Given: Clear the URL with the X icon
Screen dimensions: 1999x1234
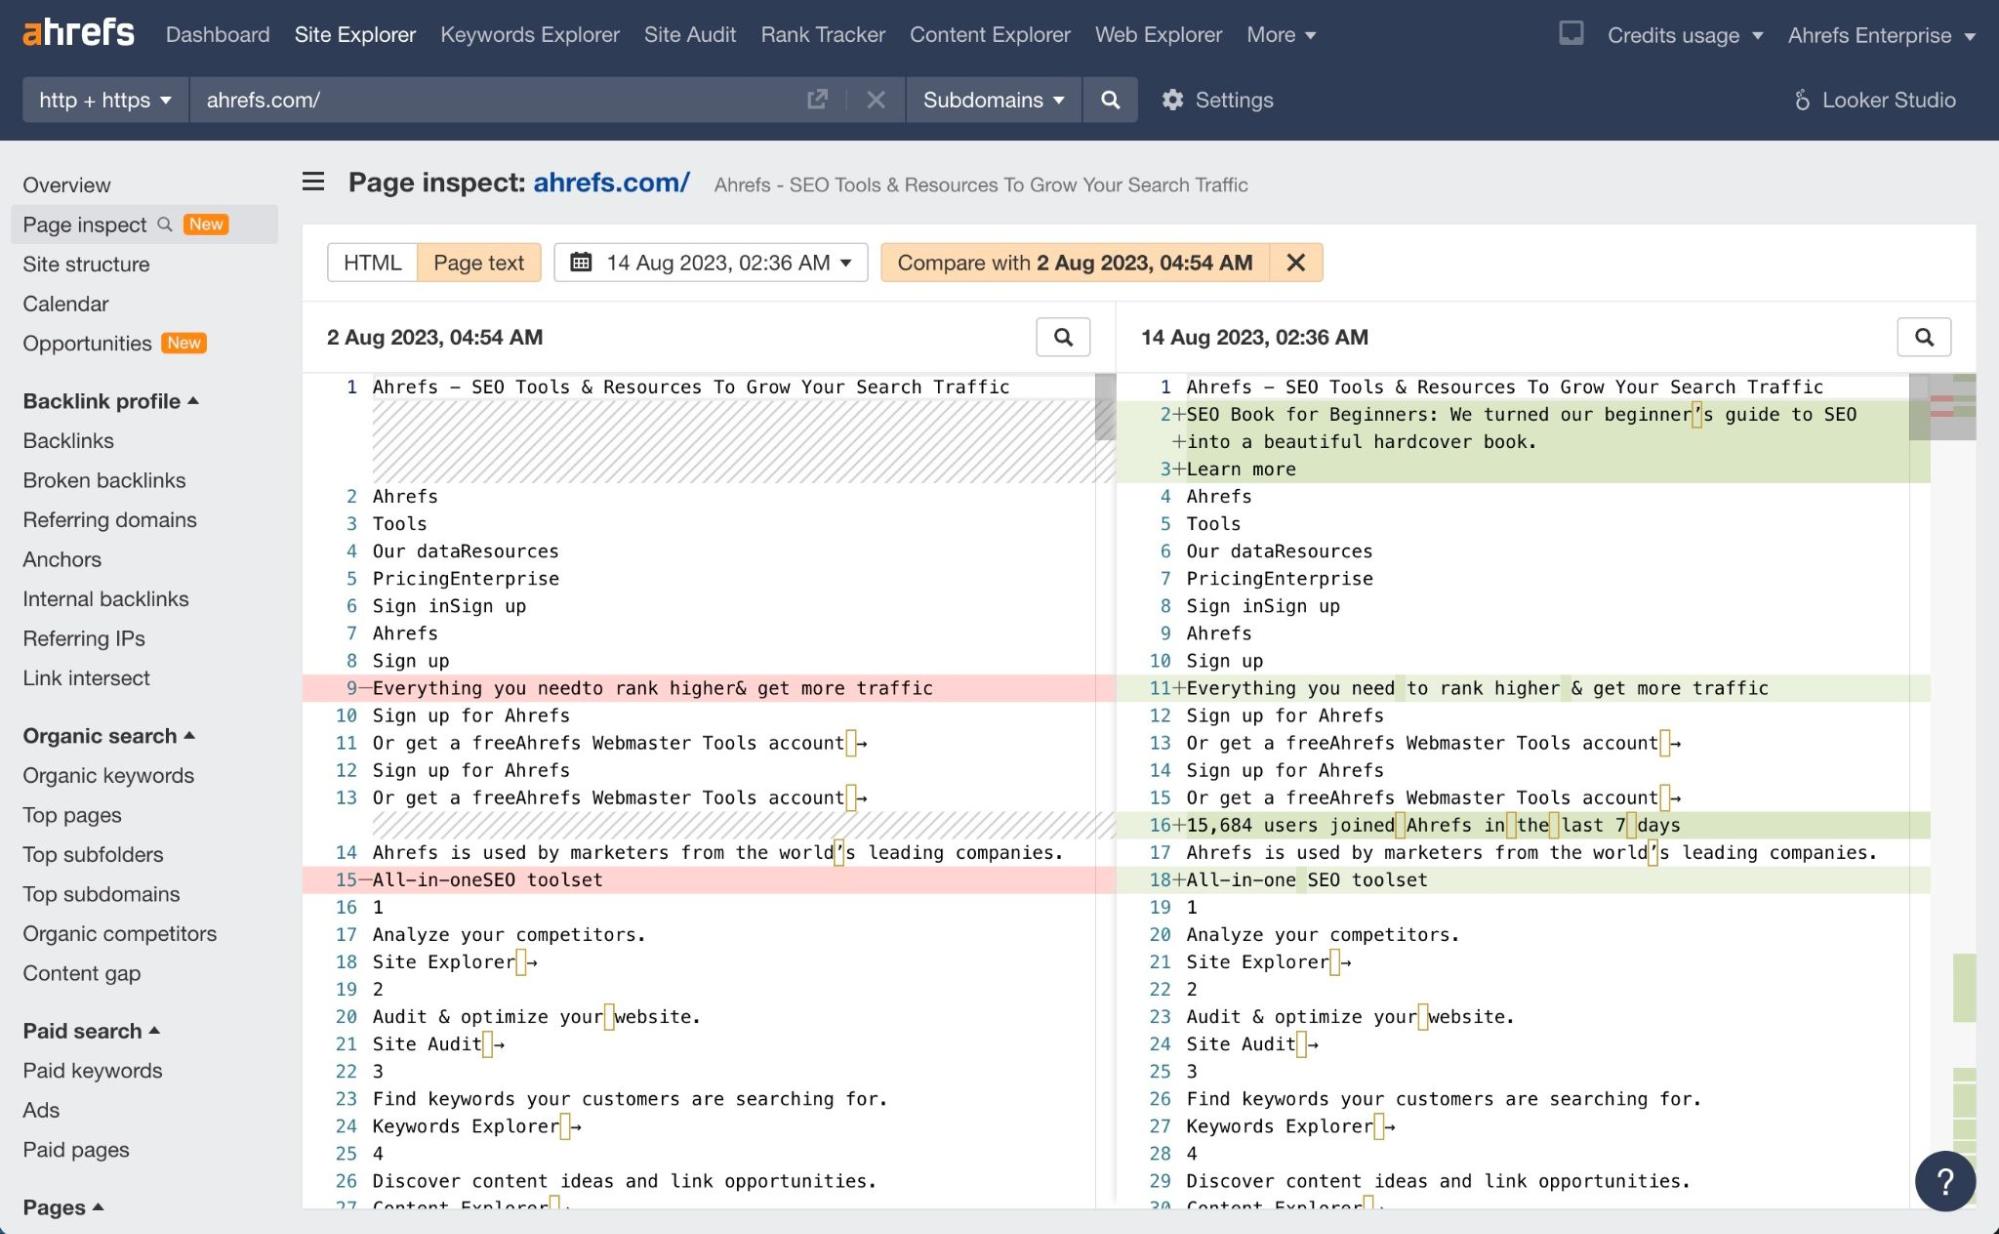Looking at the screenshot, I should click(876, 100).
